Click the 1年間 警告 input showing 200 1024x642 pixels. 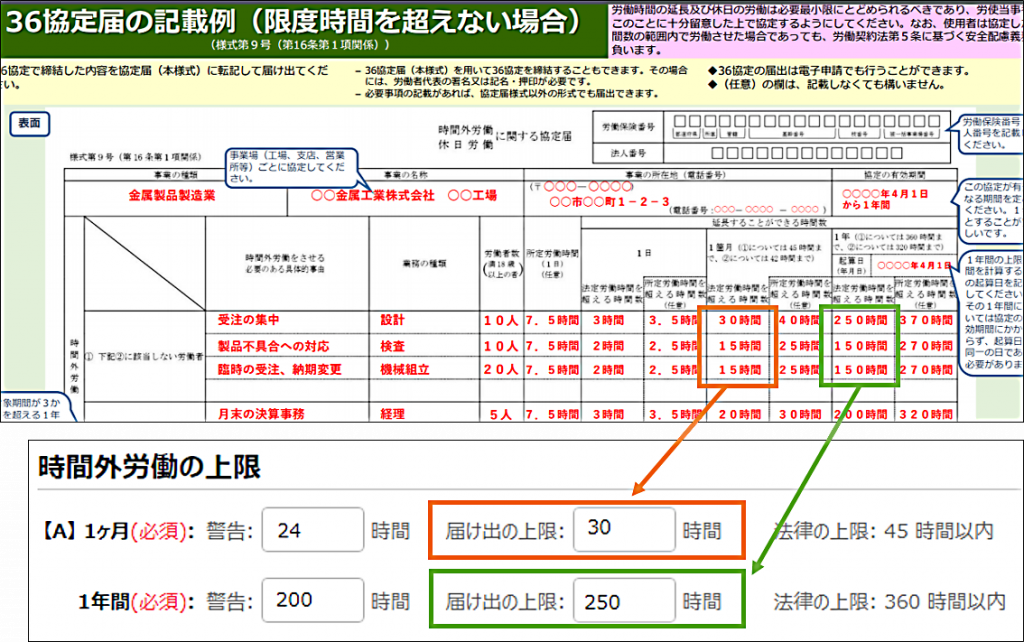312,602
